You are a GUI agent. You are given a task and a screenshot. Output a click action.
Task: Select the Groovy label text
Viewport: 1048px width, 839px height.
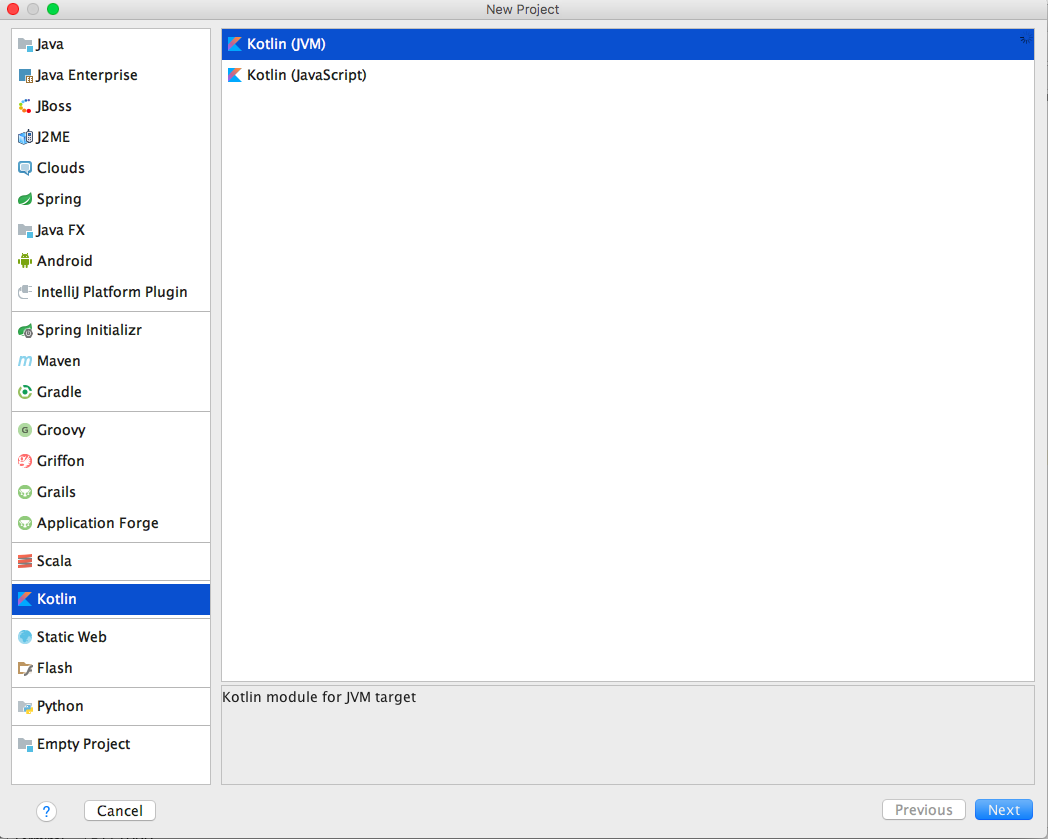[x=61, y=430]
